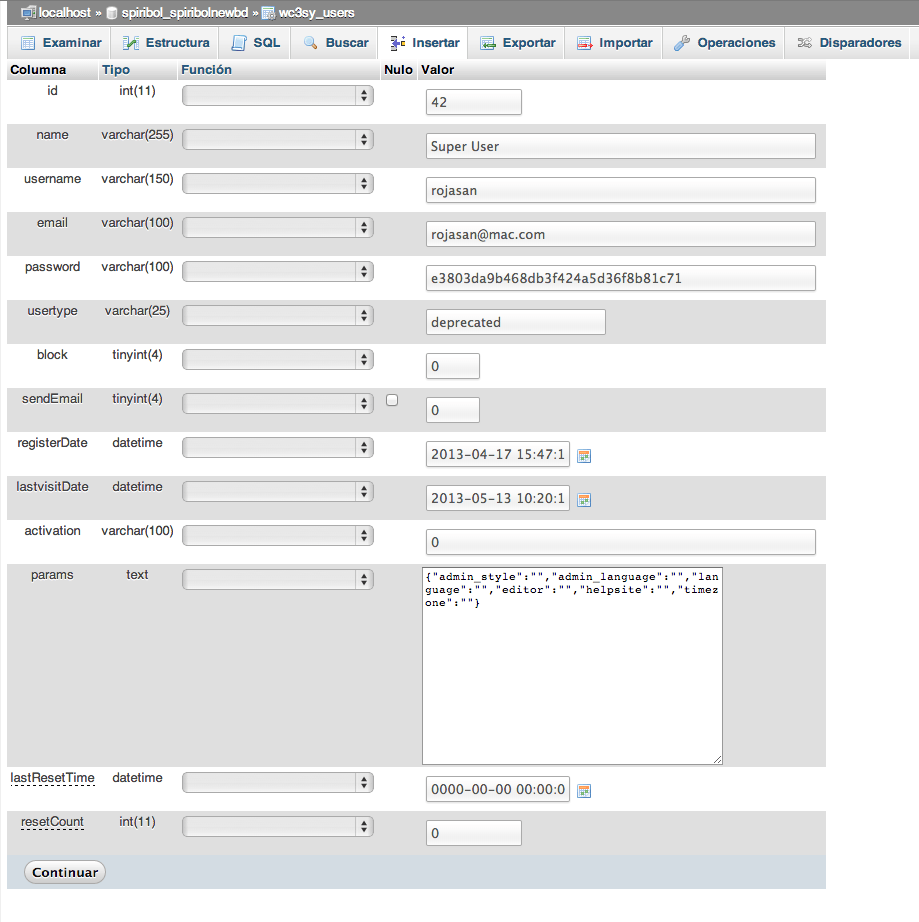This screenshot has height=922, width=919.
Task: Open the Función dropdown for registerDate
Action: tap(278, 447)
